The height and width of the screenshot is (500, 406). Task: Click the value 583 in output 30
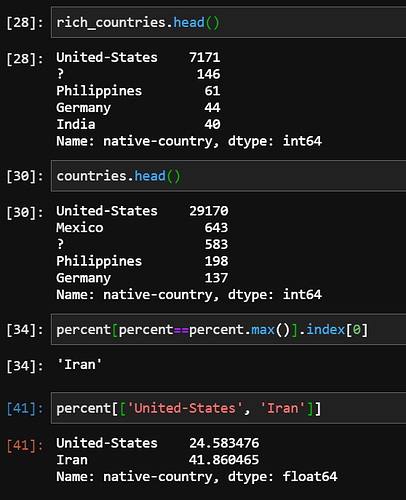pos(216,244)
